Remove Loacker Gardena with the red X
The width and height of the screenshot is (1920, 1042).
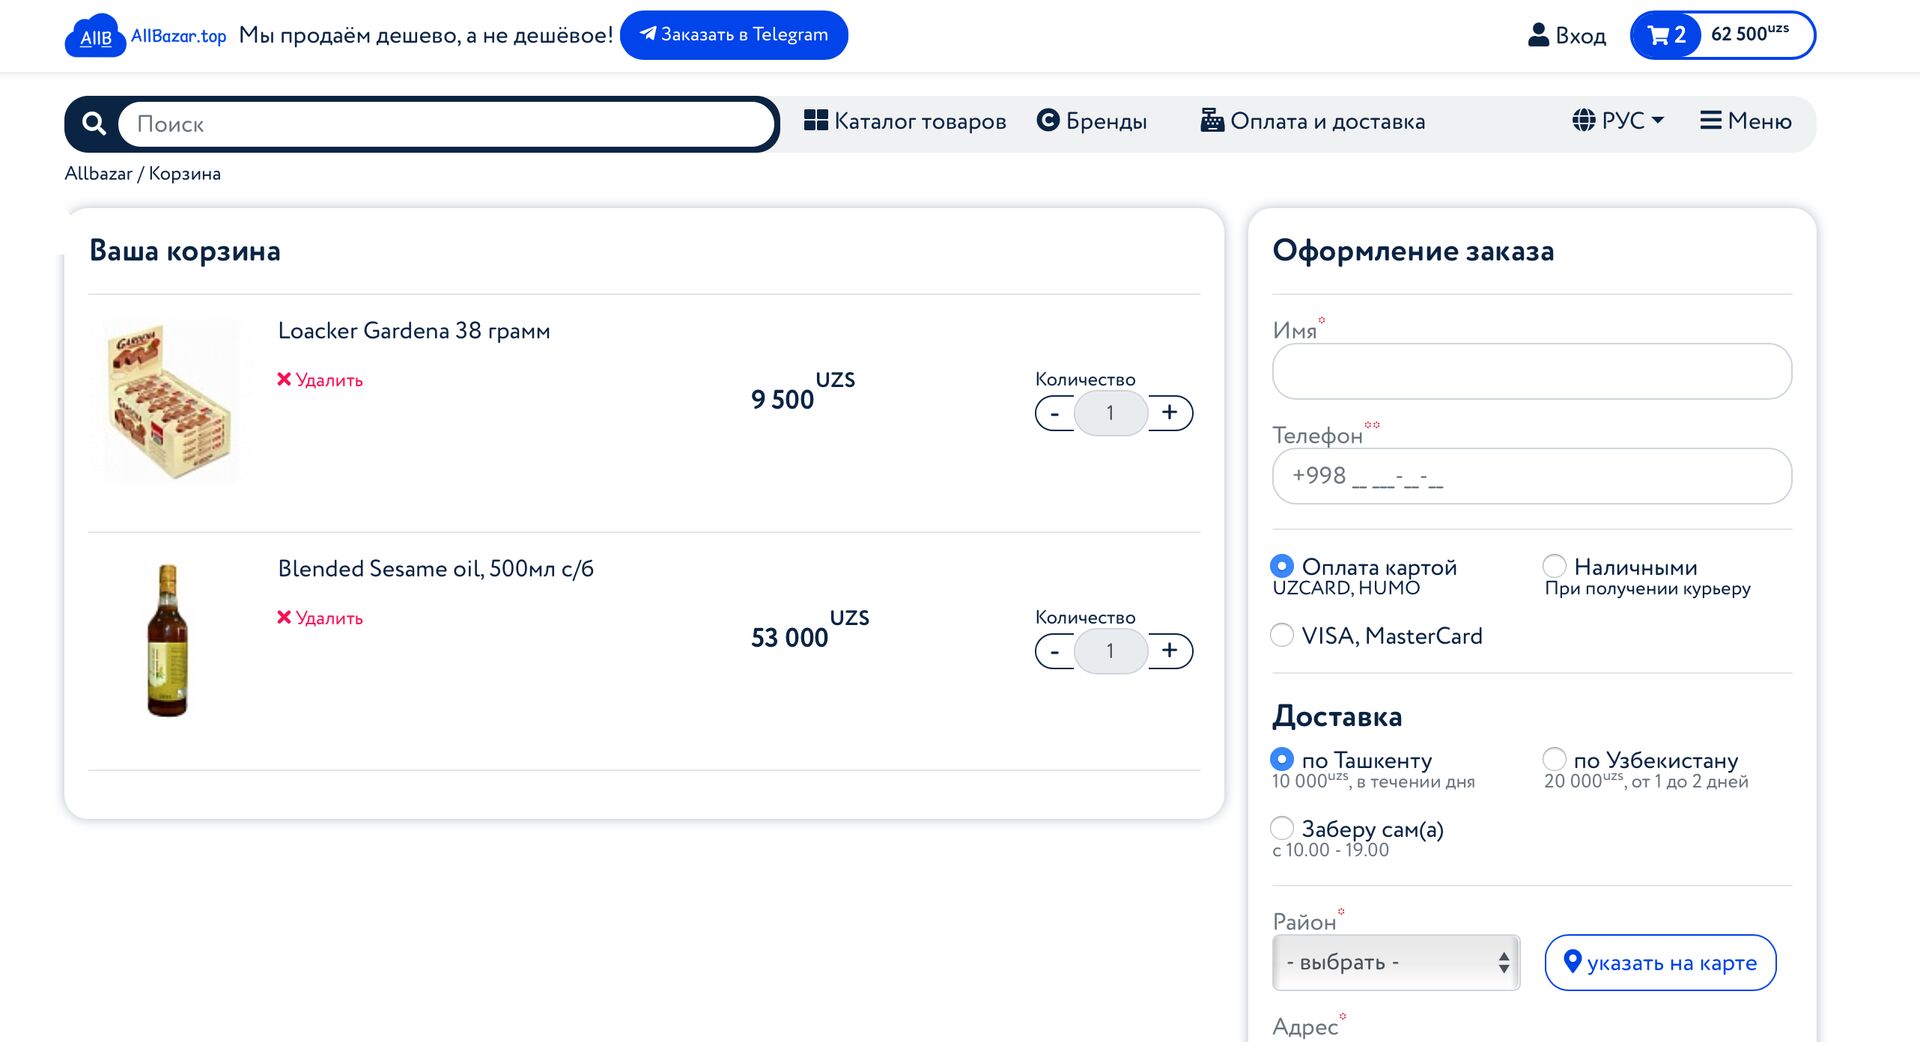point(284,380)
